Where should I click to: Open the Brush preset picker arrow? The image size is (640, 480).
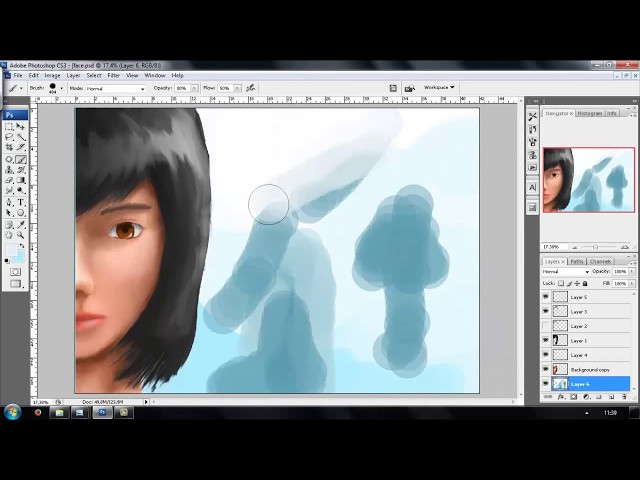coord(62,88)
